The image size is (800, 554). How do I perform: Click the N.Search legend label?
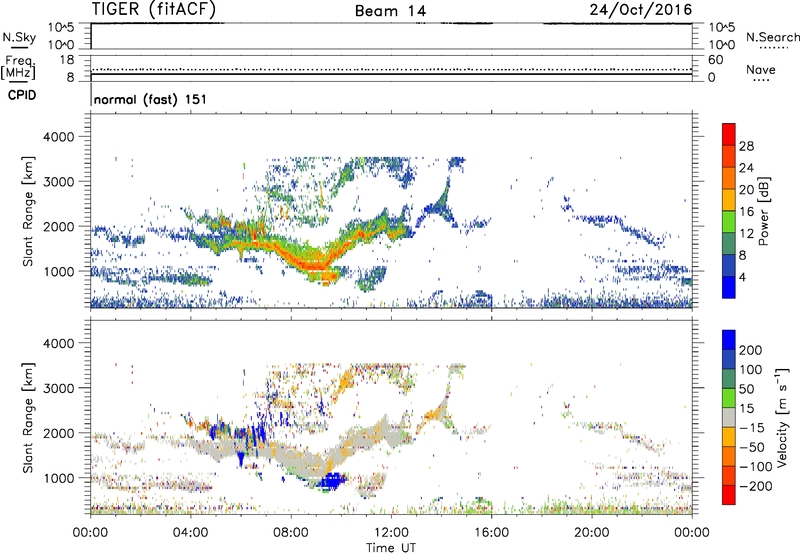tap(772, 37)
